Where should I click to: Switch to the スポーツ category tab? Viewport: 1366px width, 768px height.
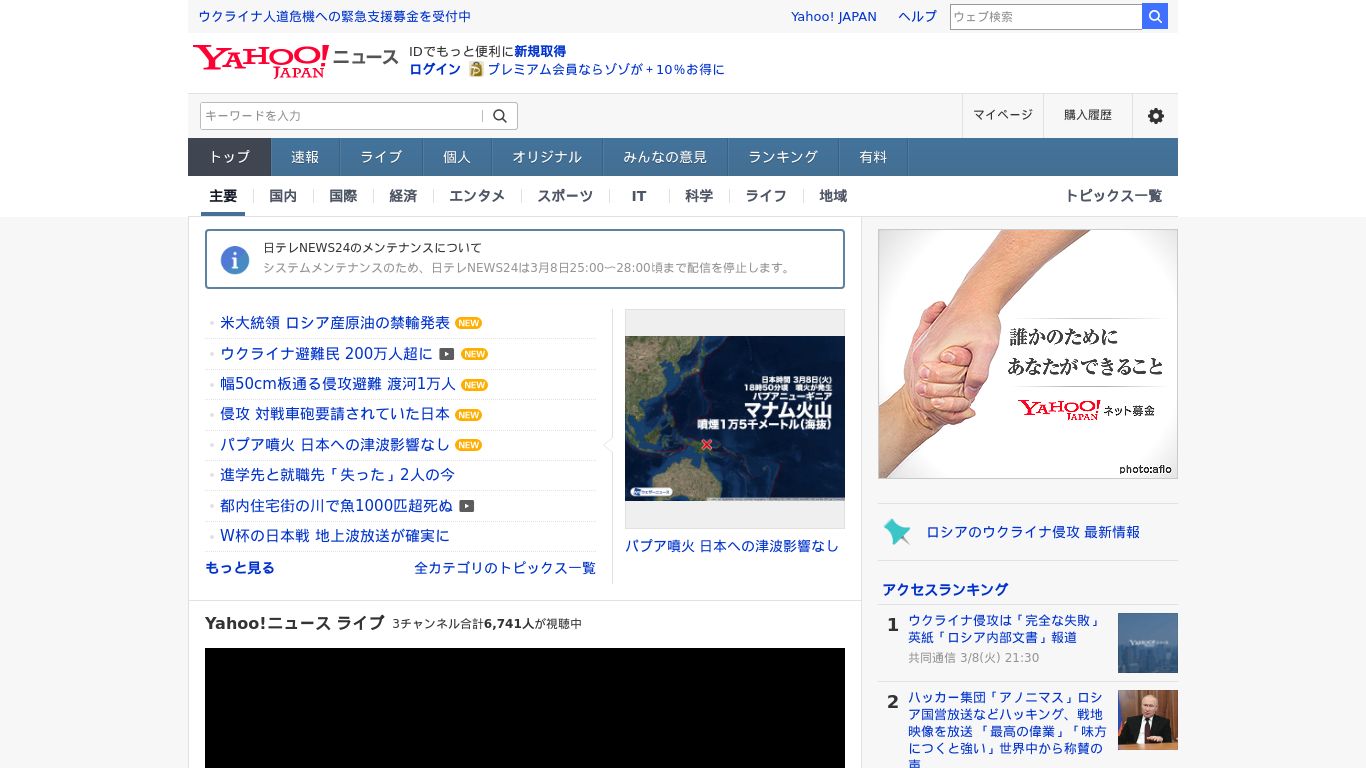coord(564,196)
